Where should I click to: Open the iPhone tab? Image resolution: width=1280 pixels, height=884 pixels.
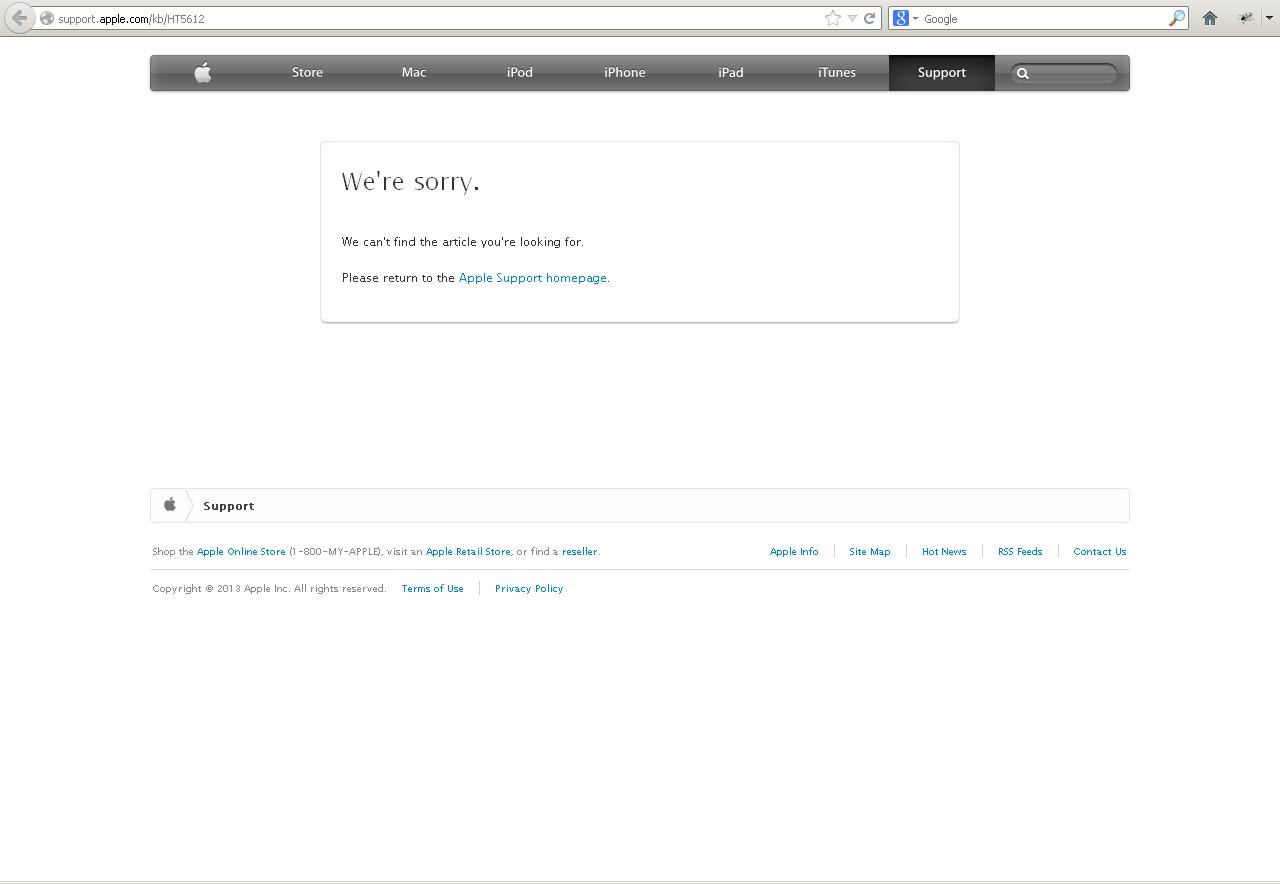coord(625,72)
